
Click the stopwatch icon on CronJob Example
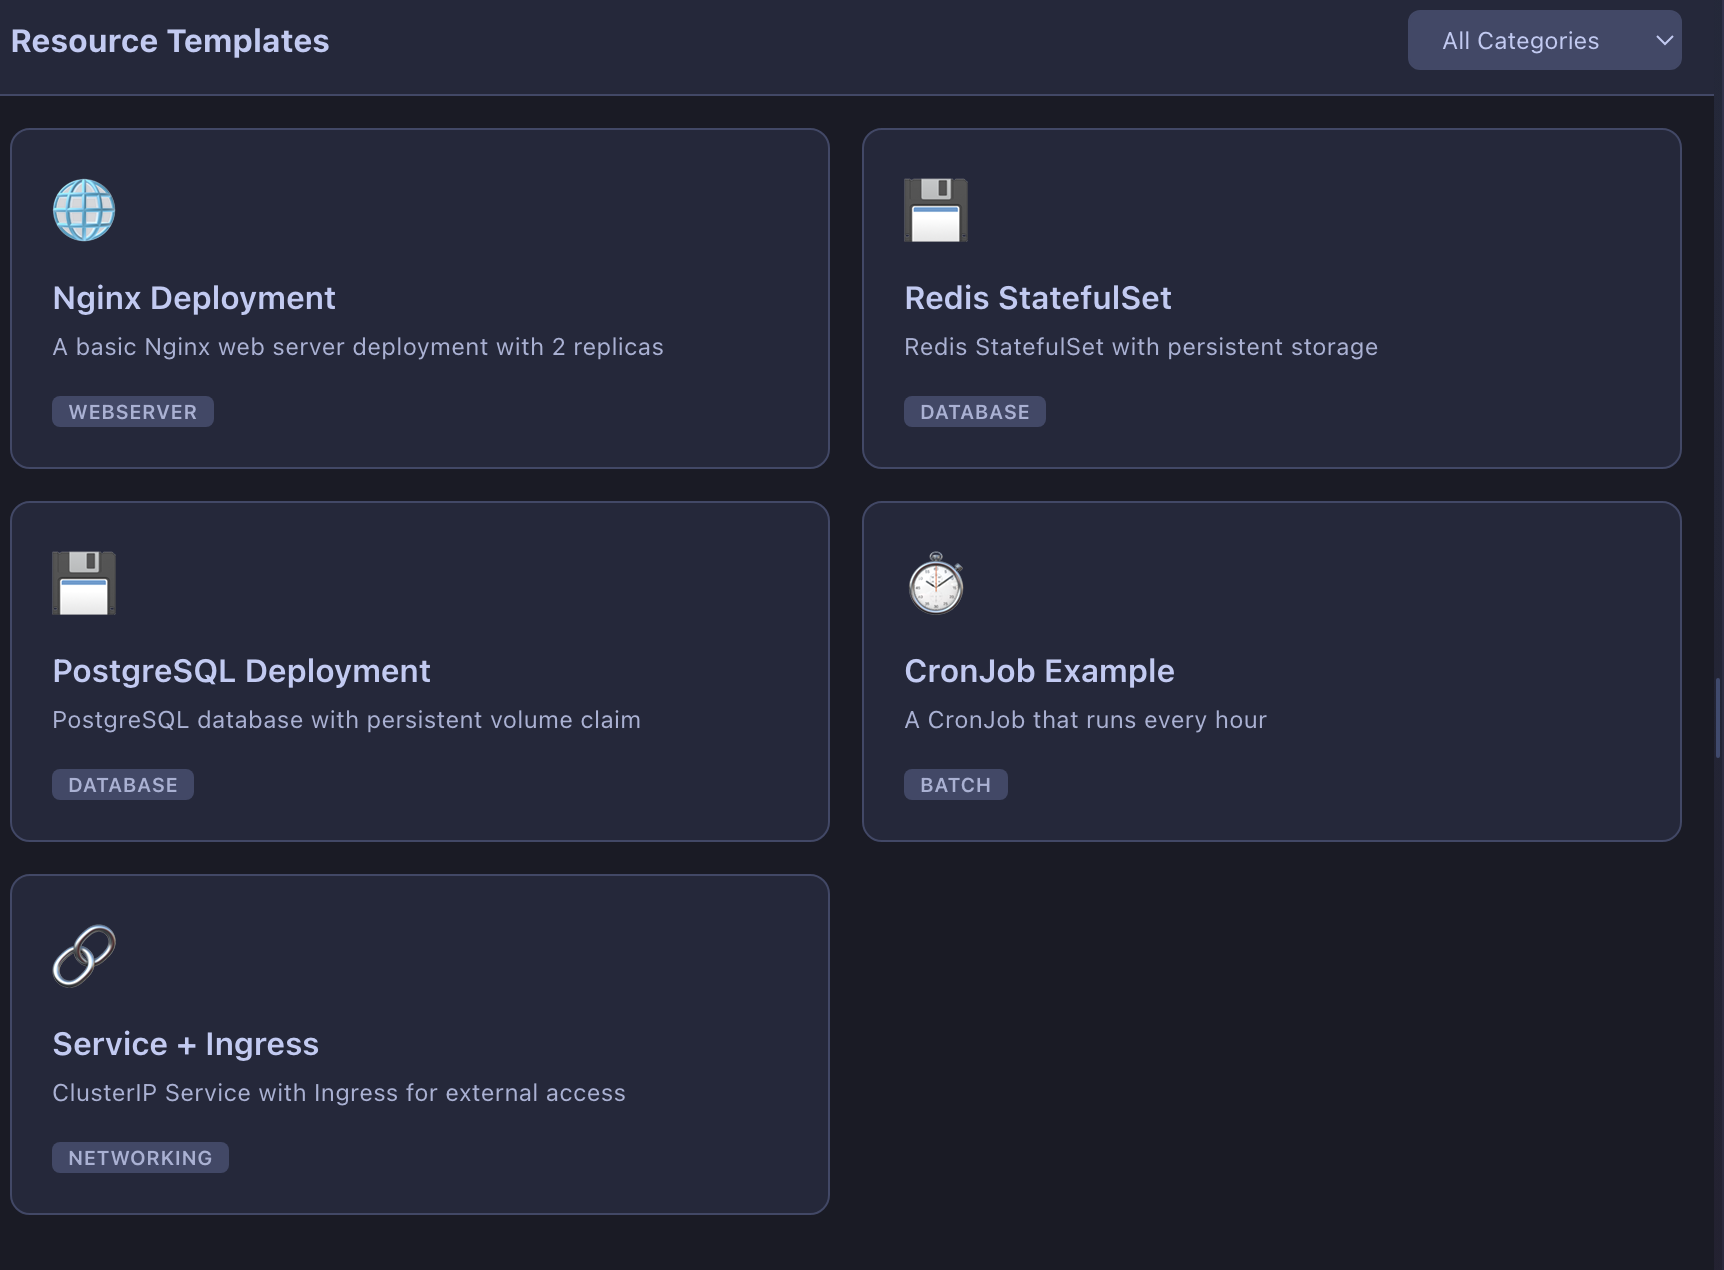pyautogui.click(x=935, y=585)
